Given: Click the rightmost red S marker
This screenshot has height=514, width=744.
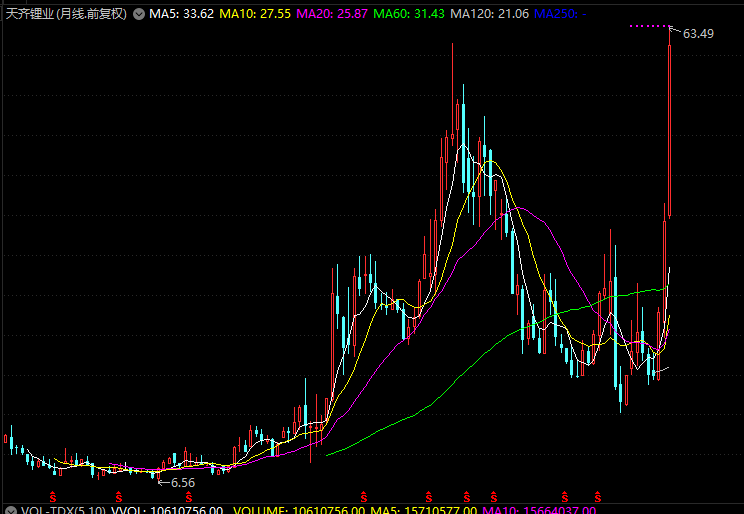Looking at the screenshot, I should (x=598, y=496).
